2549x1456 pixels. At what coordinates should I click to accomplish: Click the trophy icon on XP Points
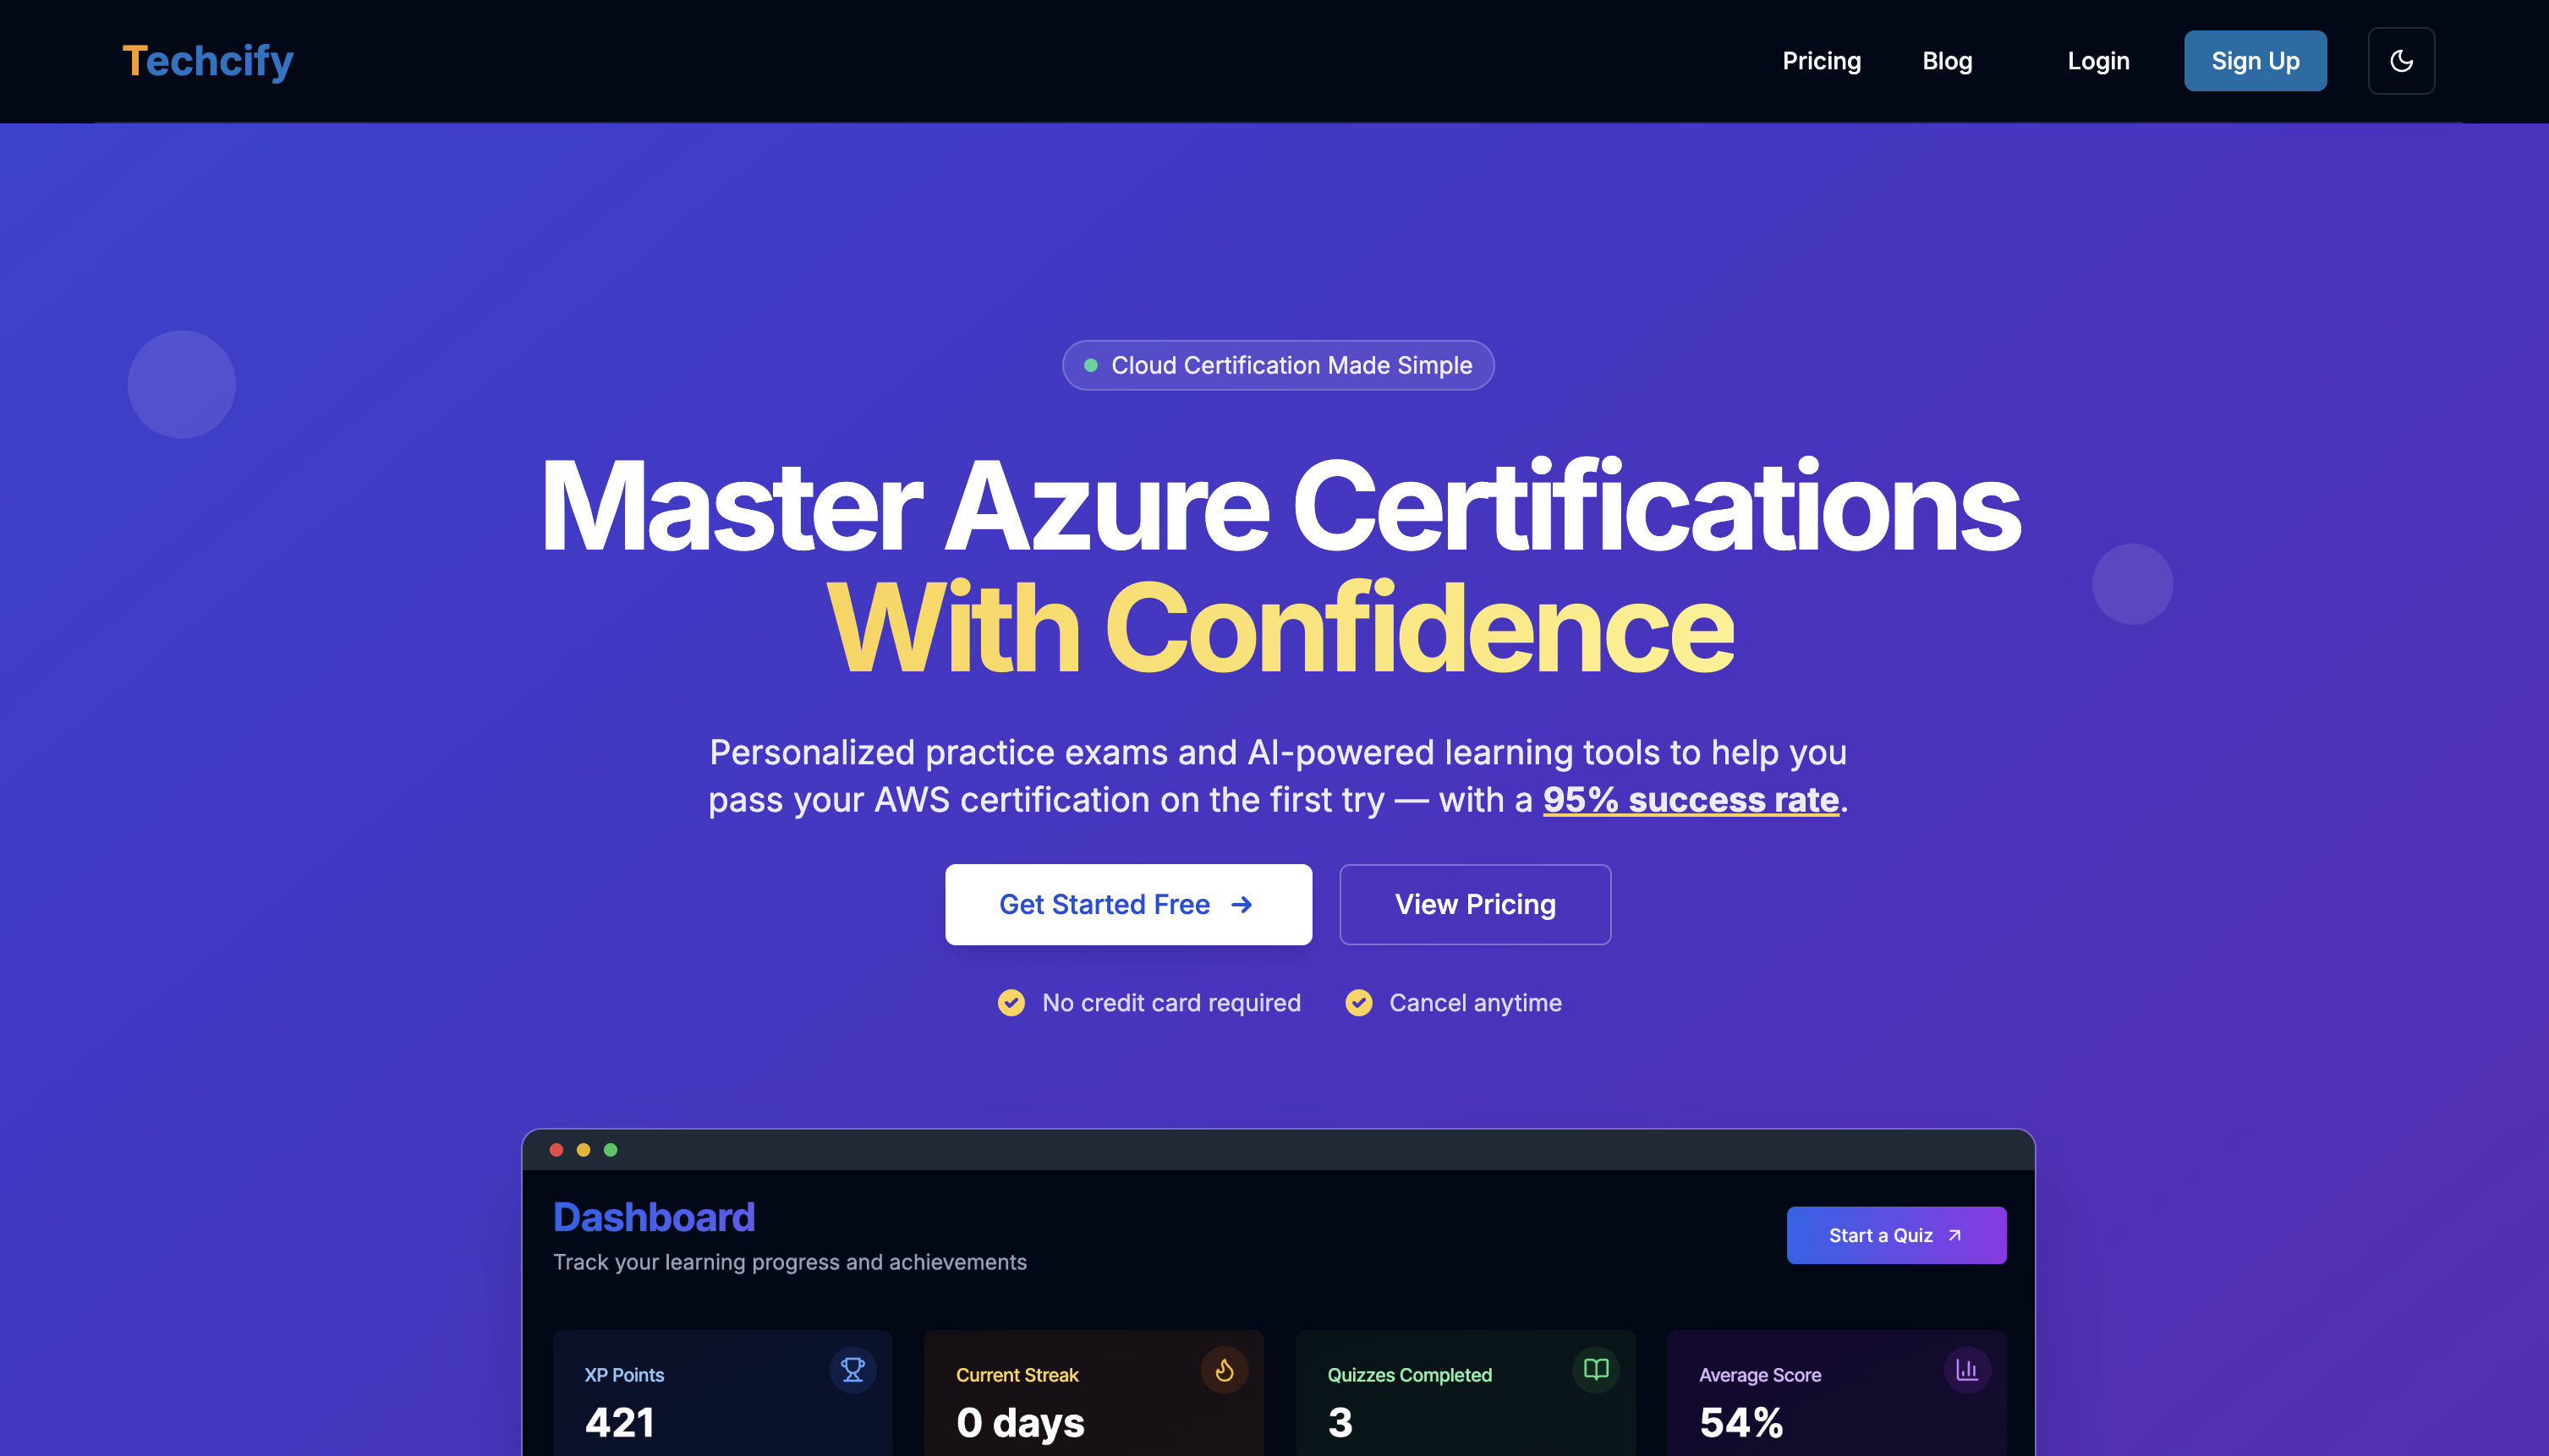point(852,1369)
